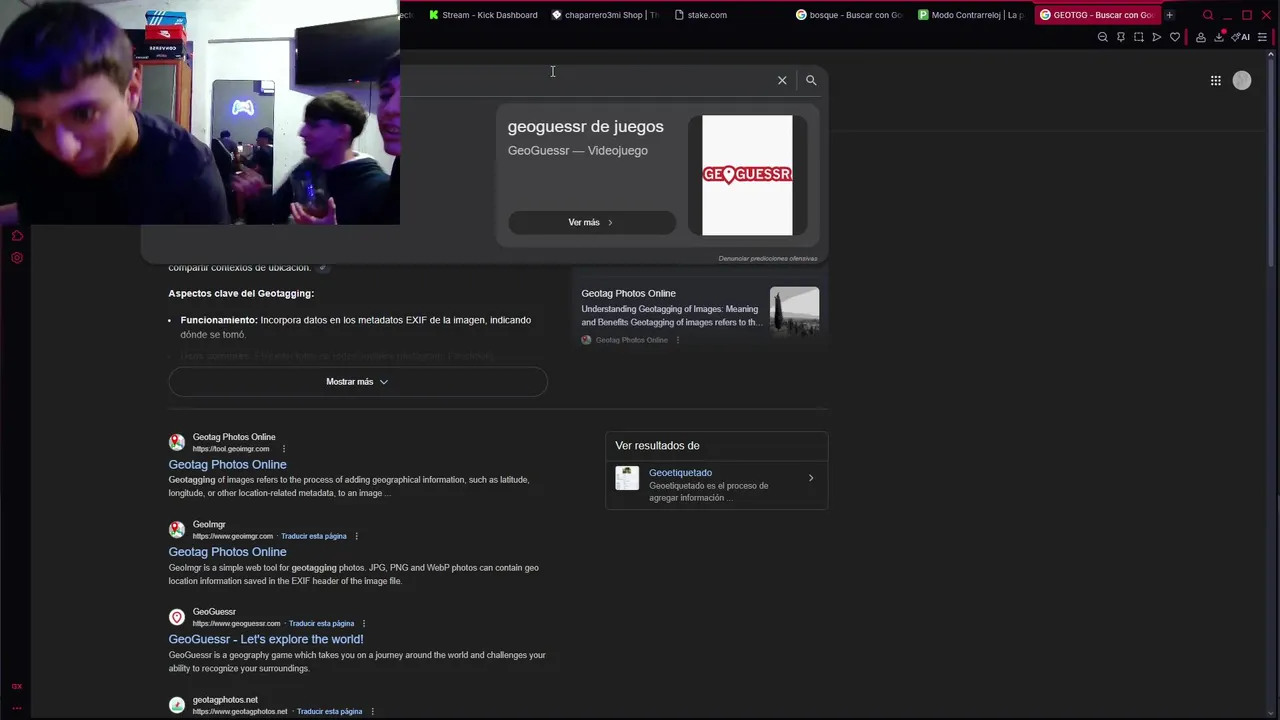Switch to Modo Contrarreloj tab
This screenshot has height=720, width=1280.
[x=971, y=15]
